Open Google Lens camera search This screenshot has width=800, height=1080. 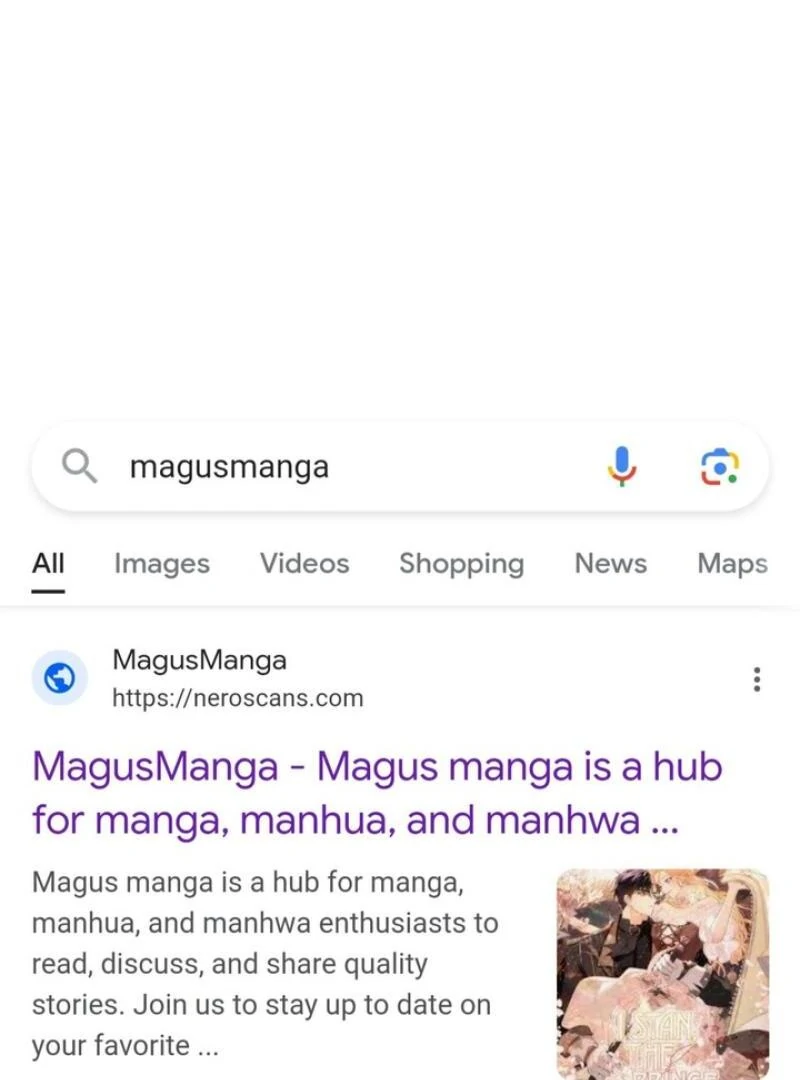(719, 466)
